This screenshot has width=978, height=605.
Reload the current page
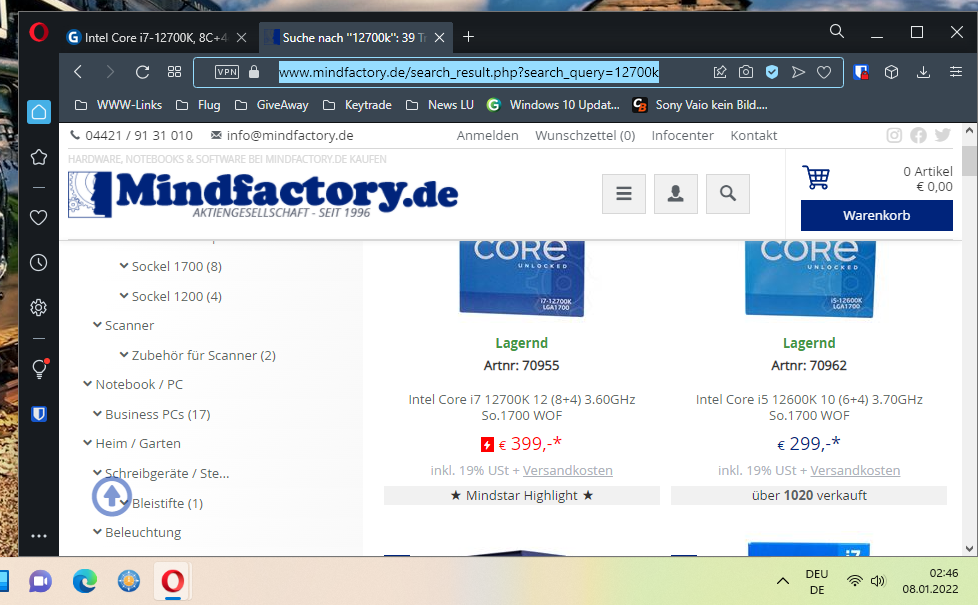pyautogui.click(x=142, y=72)
